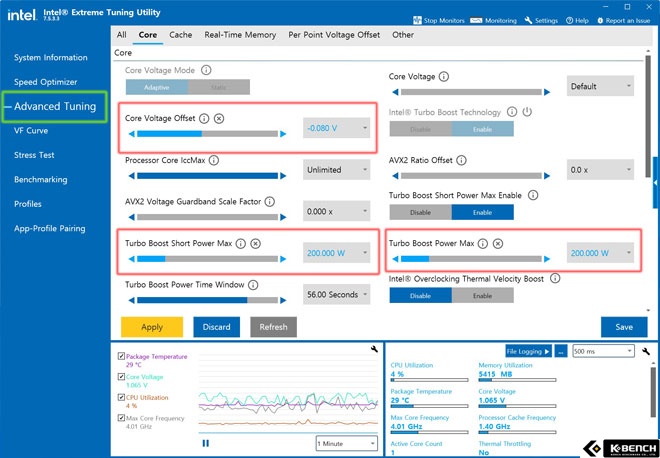Toggle Package Temperature graph checkbox

121,356
